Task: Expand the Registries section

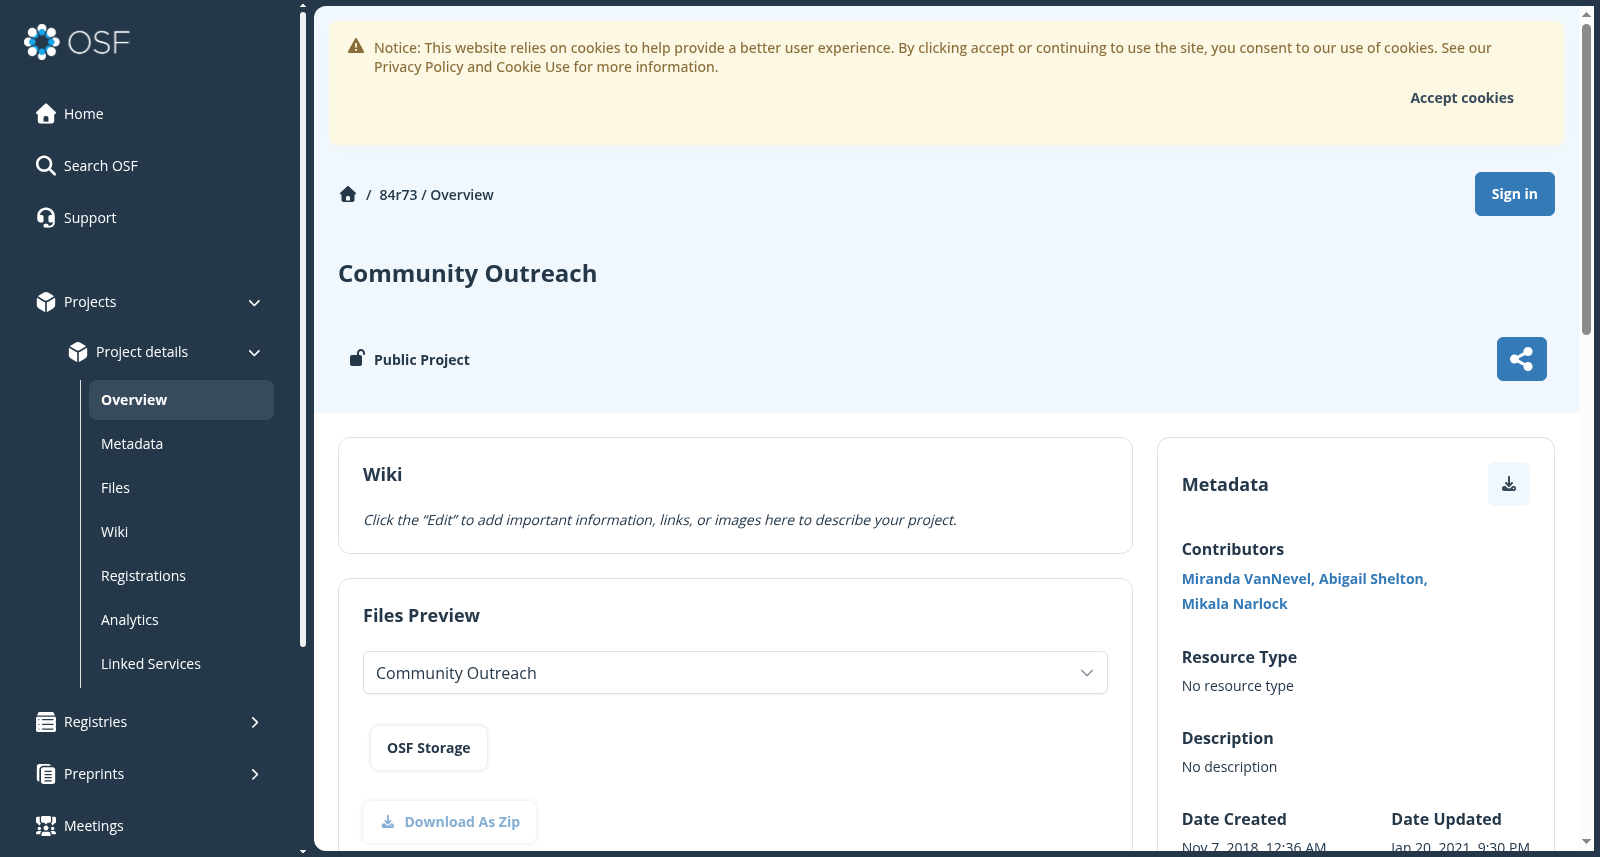Action: [x=254, y=722]
